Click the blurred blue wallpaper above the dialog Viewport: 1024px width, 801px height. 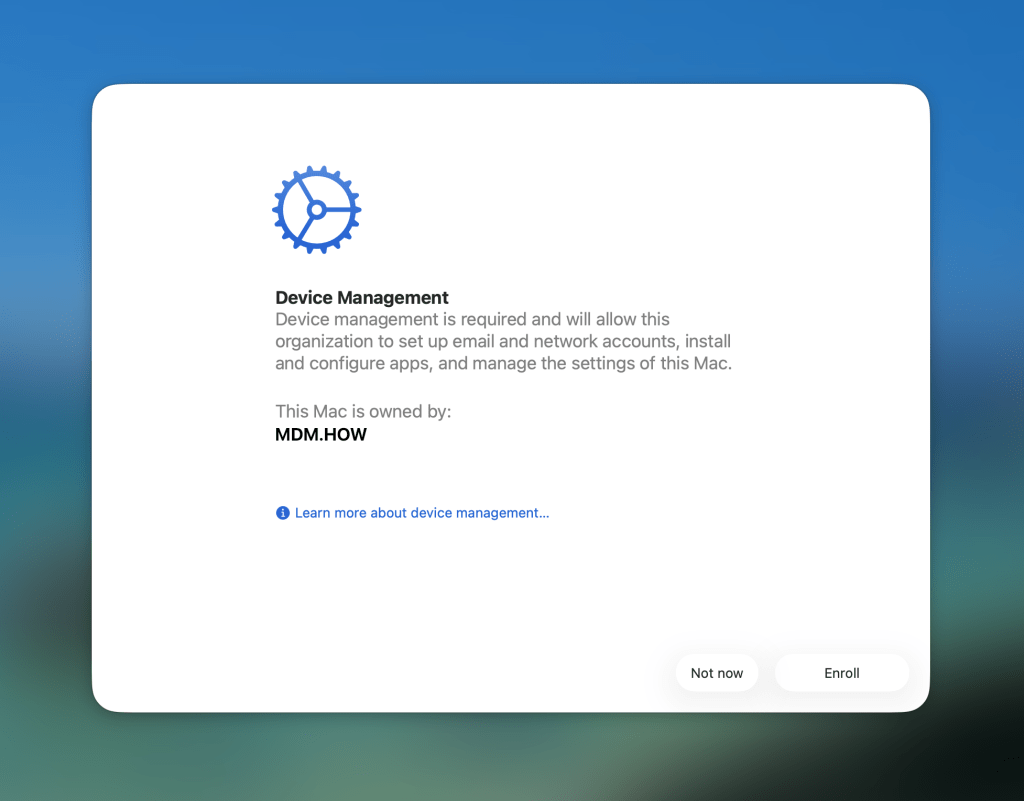pos(512,40)
